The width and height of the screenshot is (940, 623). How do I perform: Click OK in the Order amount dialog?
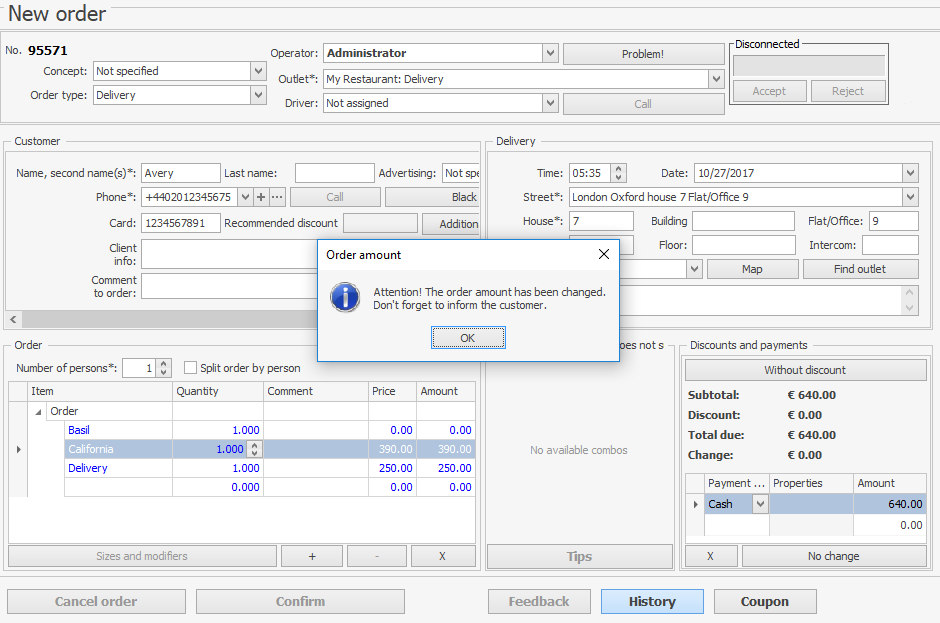(x=468, y=338)
